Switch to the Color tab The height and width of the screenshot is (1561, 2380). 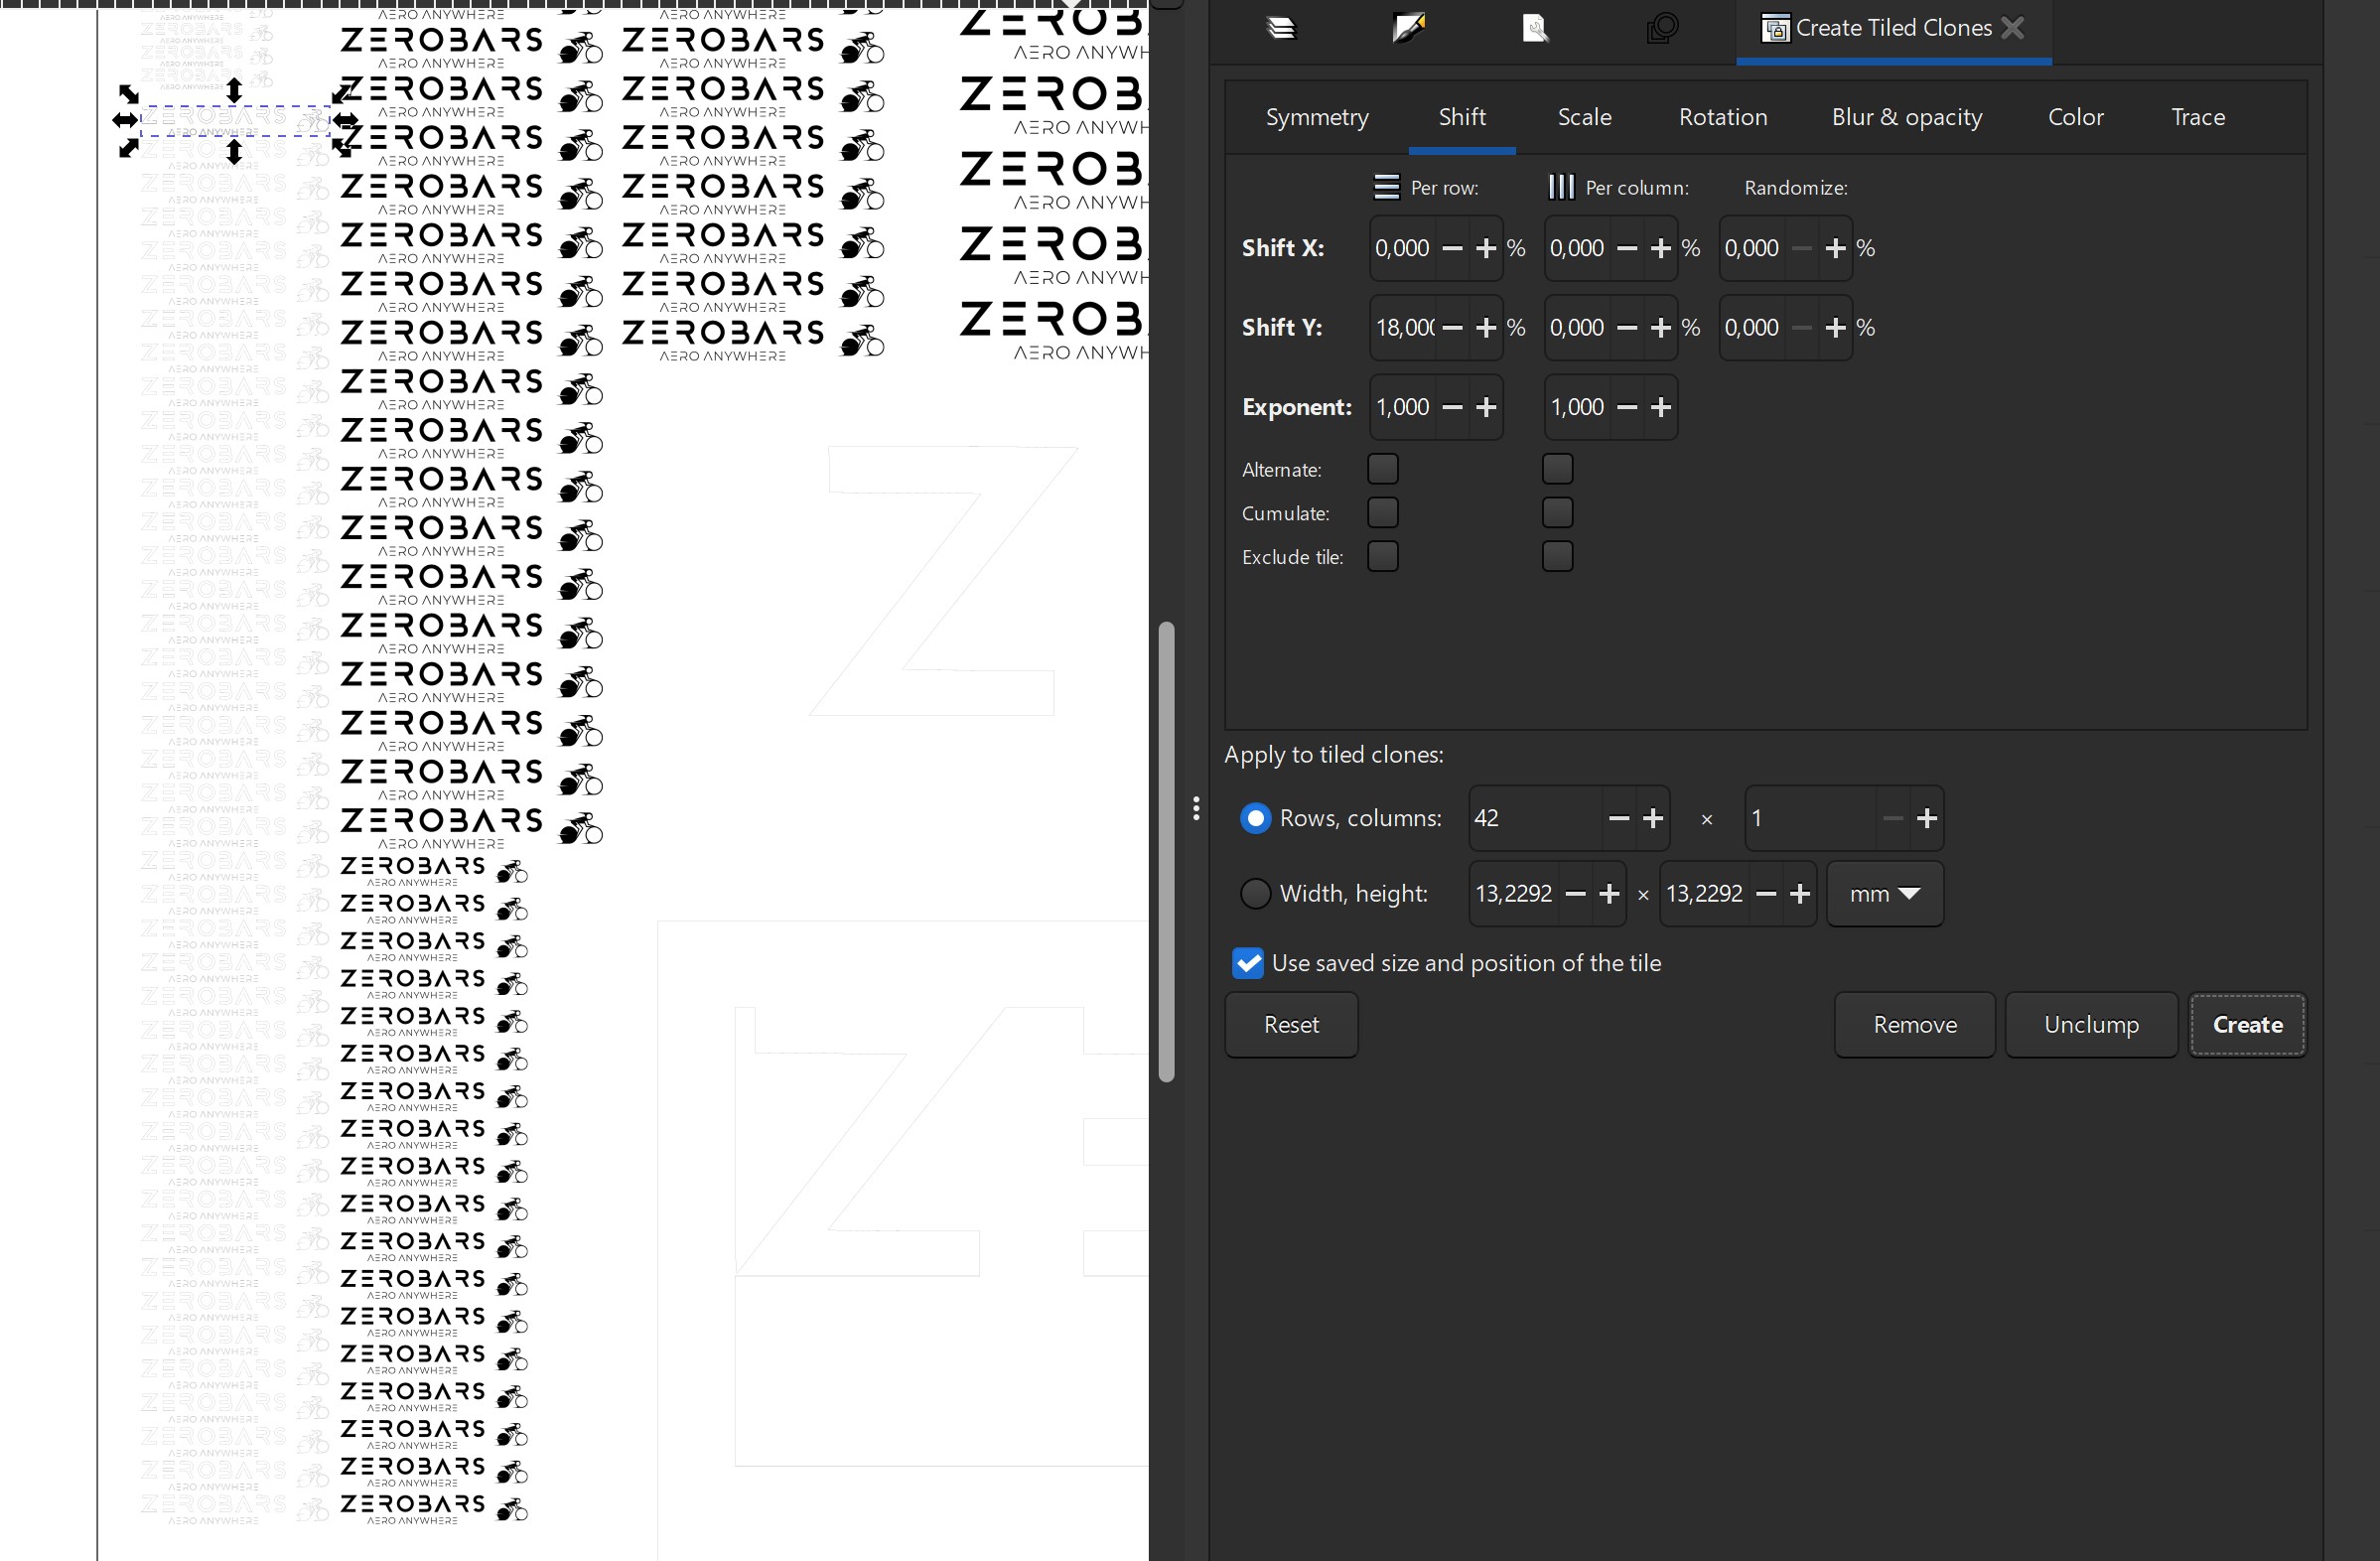[x=2075, y=117]
